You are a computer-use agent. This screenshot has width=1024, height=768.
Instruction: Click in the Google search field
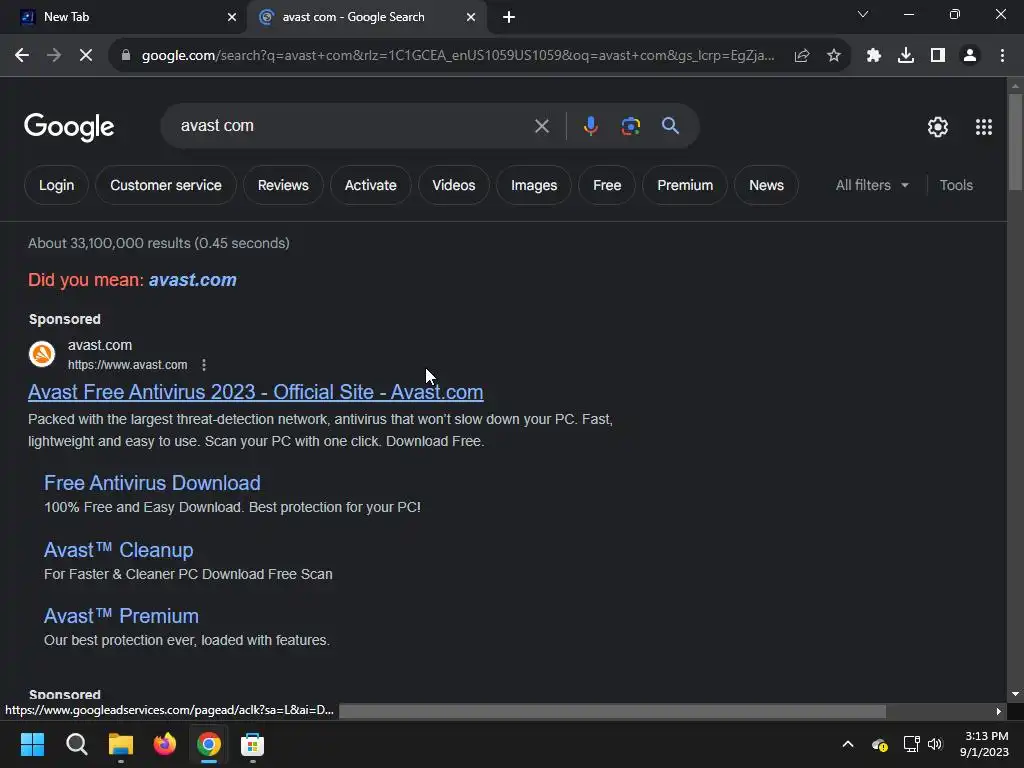click(353, 126)
